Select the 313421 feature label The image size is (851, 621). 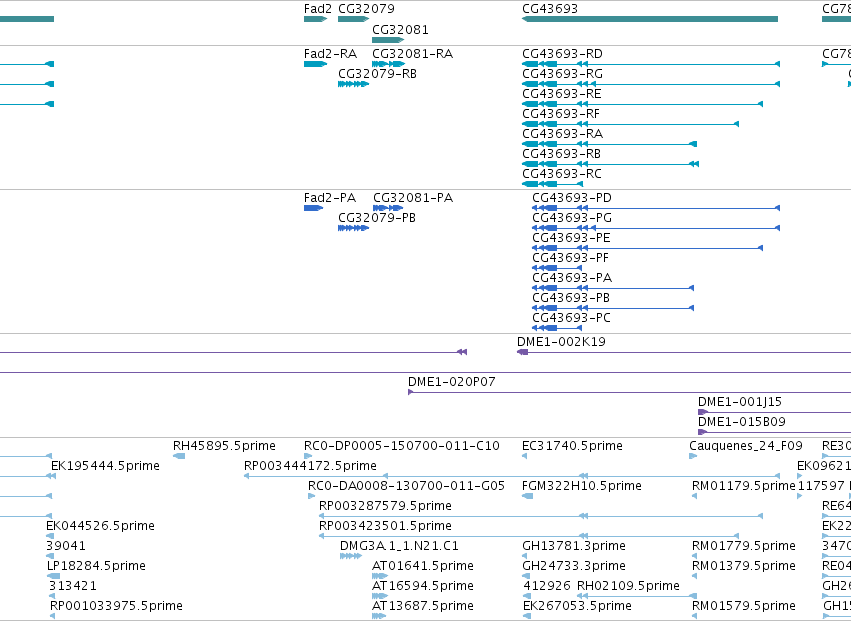pos(73,587)
